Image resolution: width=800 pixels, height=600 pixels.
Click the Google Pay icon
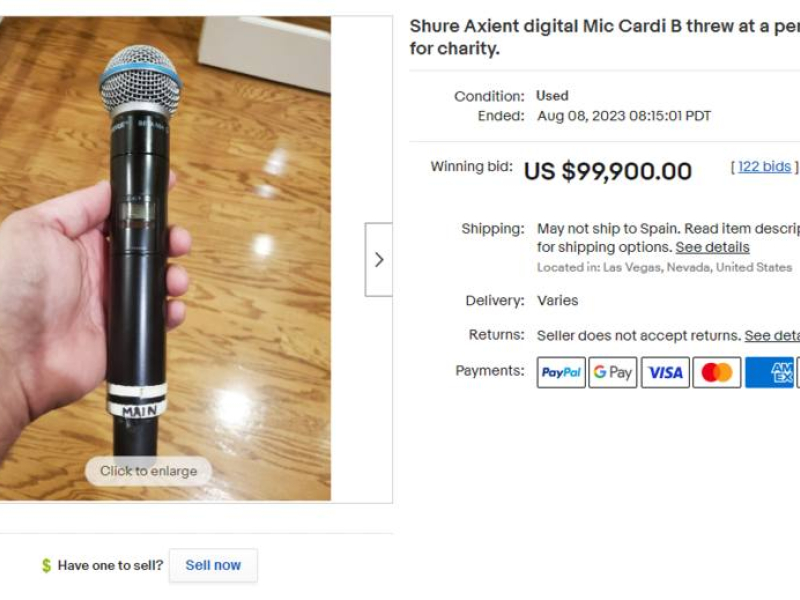(613, 373)
